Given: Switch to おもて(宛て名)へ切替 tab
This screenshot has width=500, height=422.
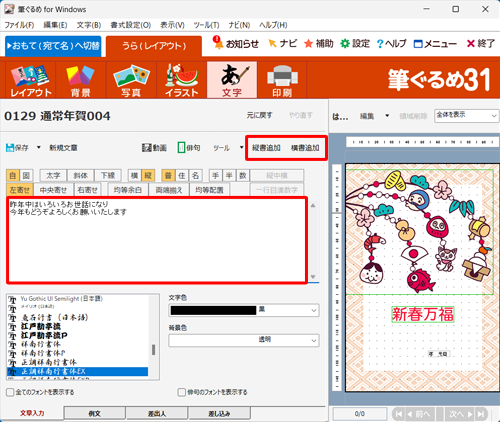Looking at the screenshot, I should [x=53, y=46].
